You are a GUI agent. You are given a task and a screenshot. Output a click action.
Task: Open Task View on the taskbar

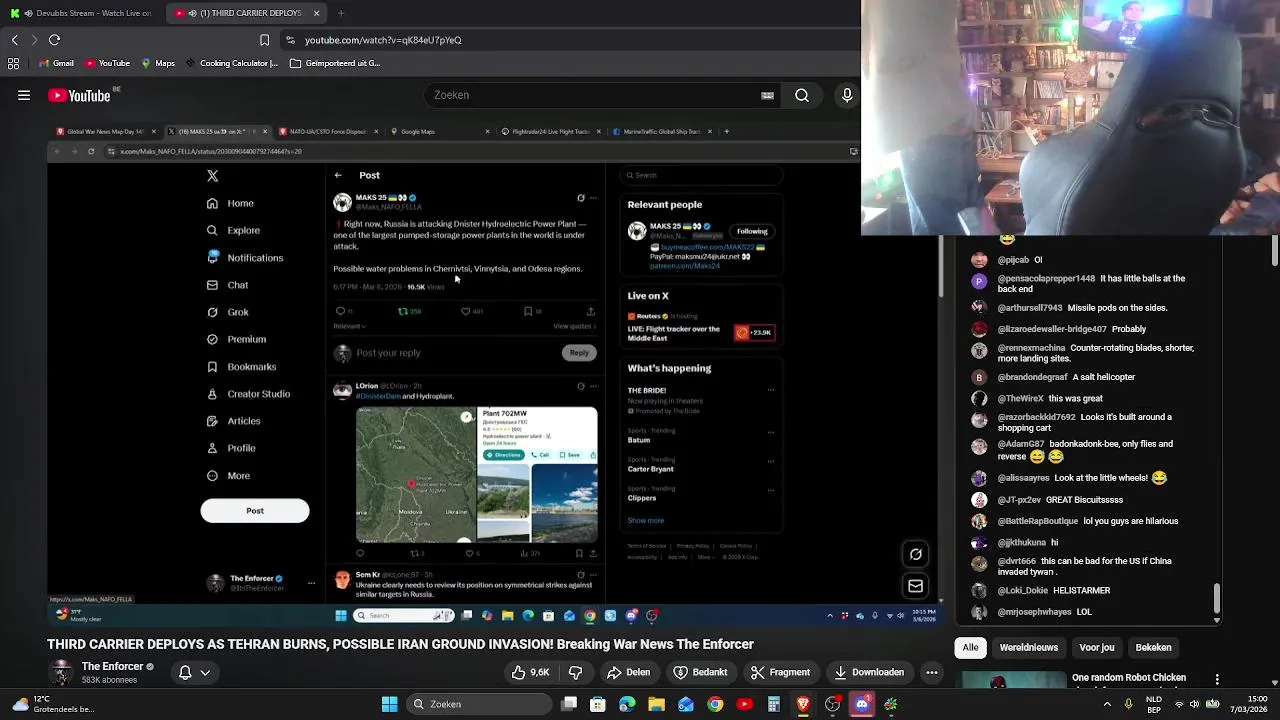point(569,704)
